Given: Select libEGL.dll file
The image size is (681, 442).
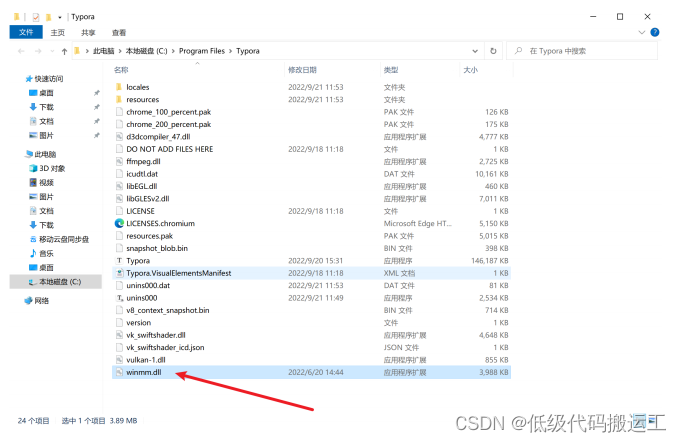Looking at the screenshot, I should [142, 186].
